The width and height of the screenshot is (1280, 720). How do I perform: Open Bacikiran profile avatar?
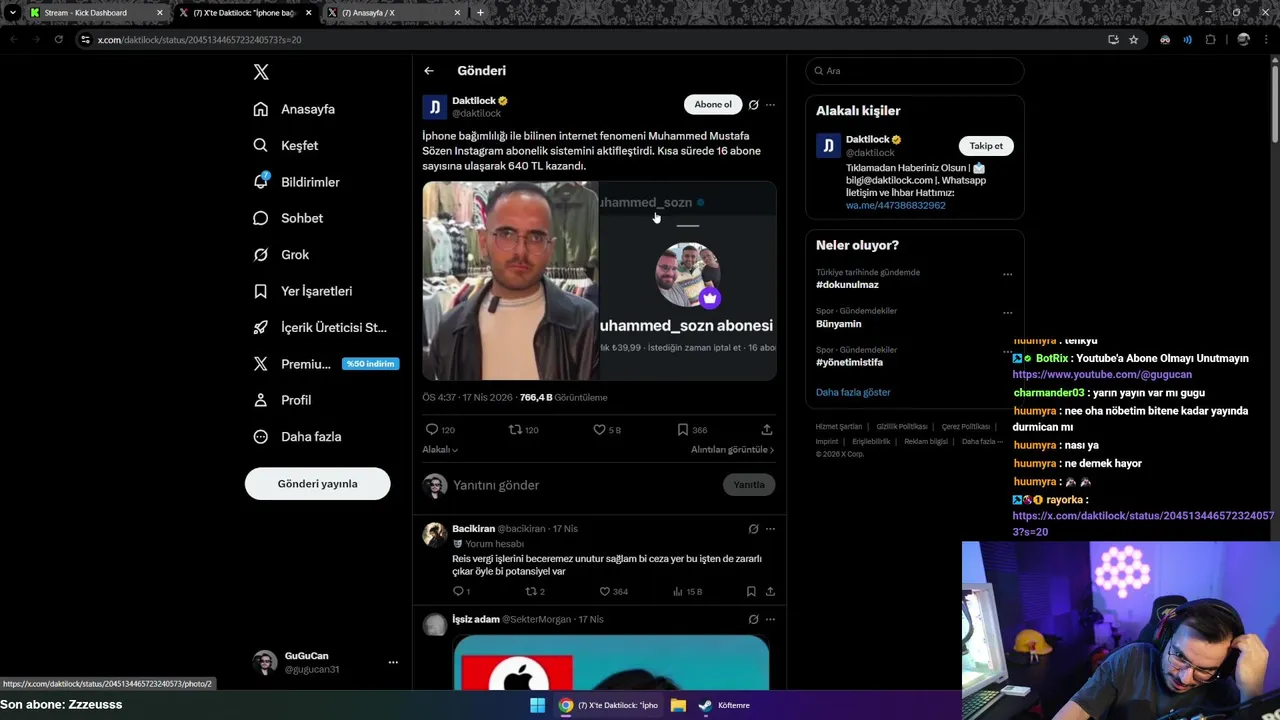pyautogui.click(x=434, y=534)
